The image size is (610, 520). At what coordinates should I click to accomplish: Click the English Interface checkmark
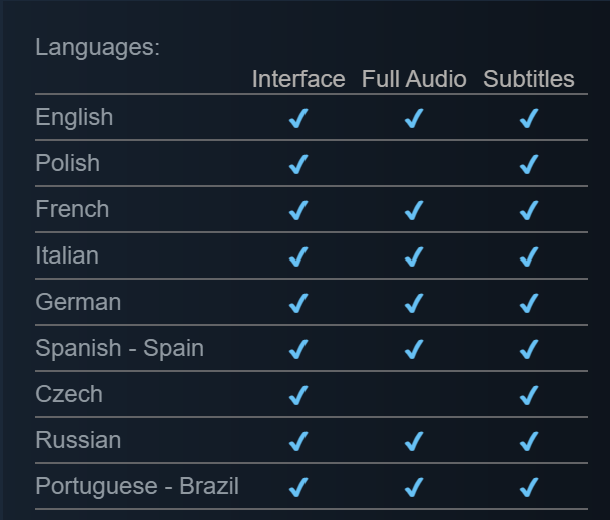(x=298, y=118)
